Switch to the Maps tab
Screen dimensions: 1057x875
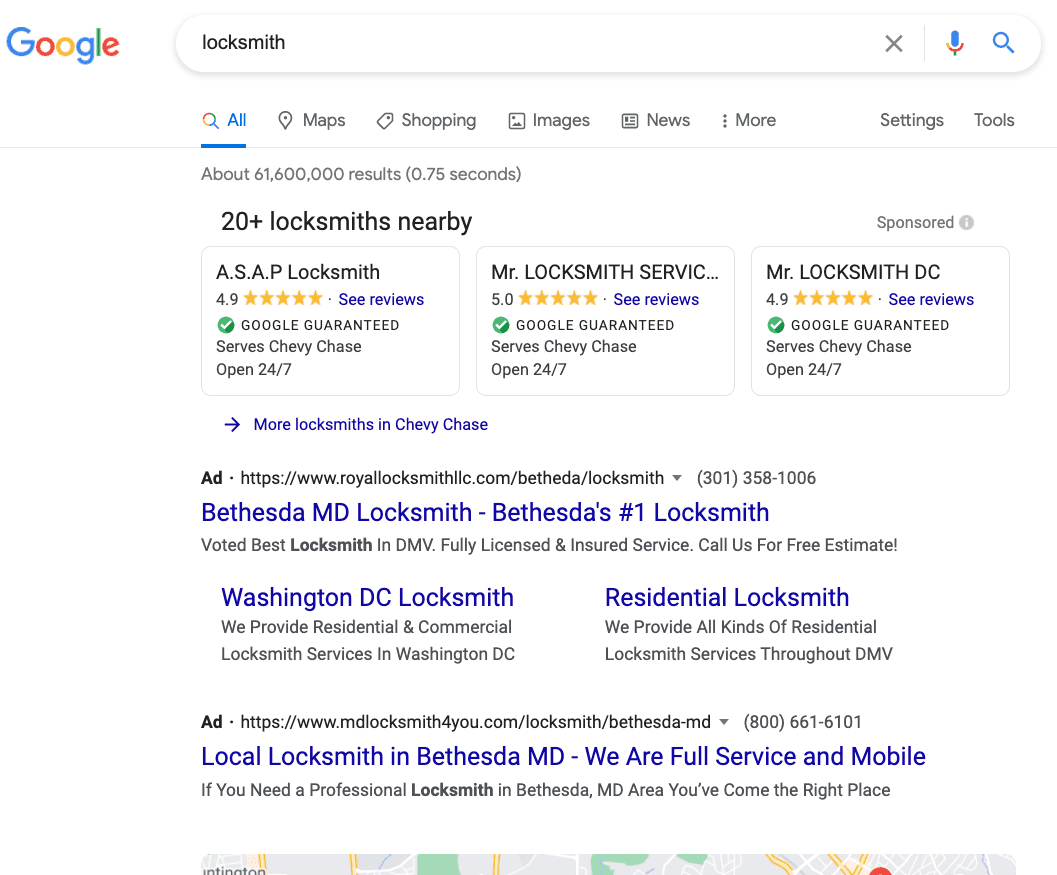point(311,121)
